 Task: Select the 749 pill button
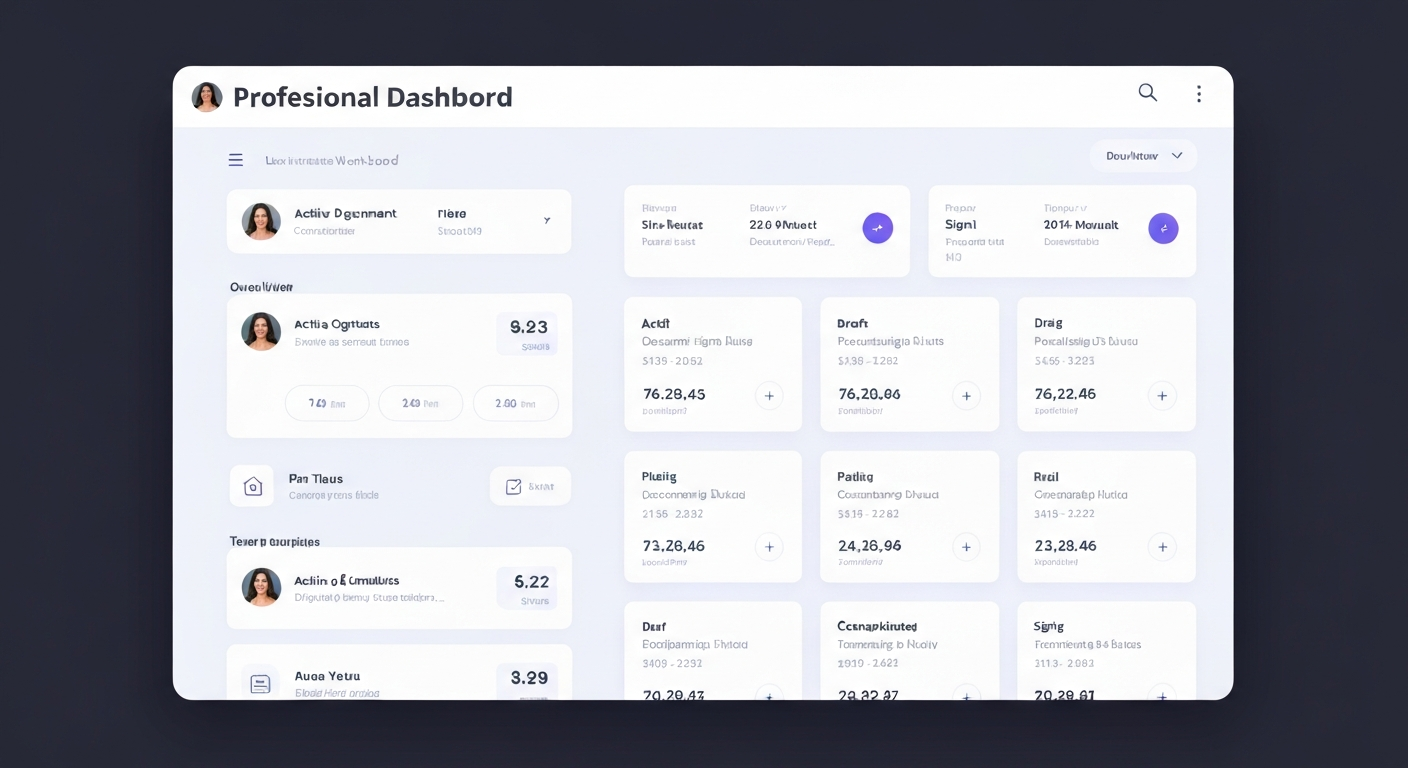[x=327, y=404]
